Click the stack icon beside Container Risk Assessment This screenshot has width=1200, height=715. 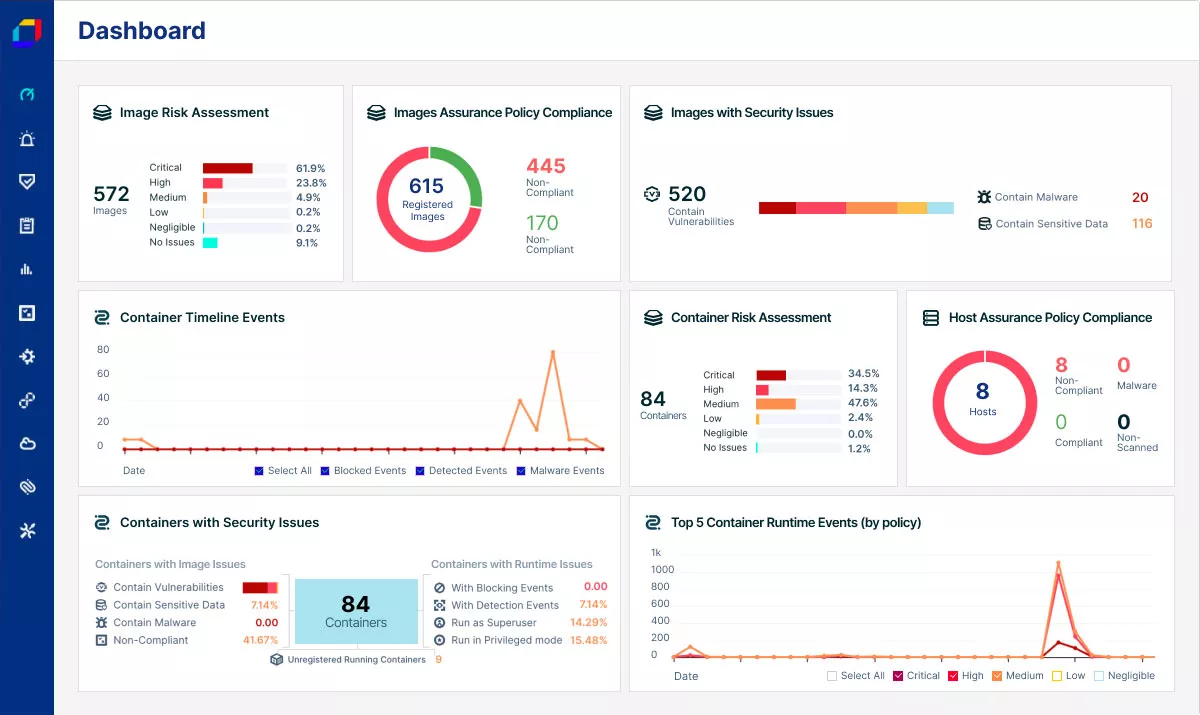[653, 318]
